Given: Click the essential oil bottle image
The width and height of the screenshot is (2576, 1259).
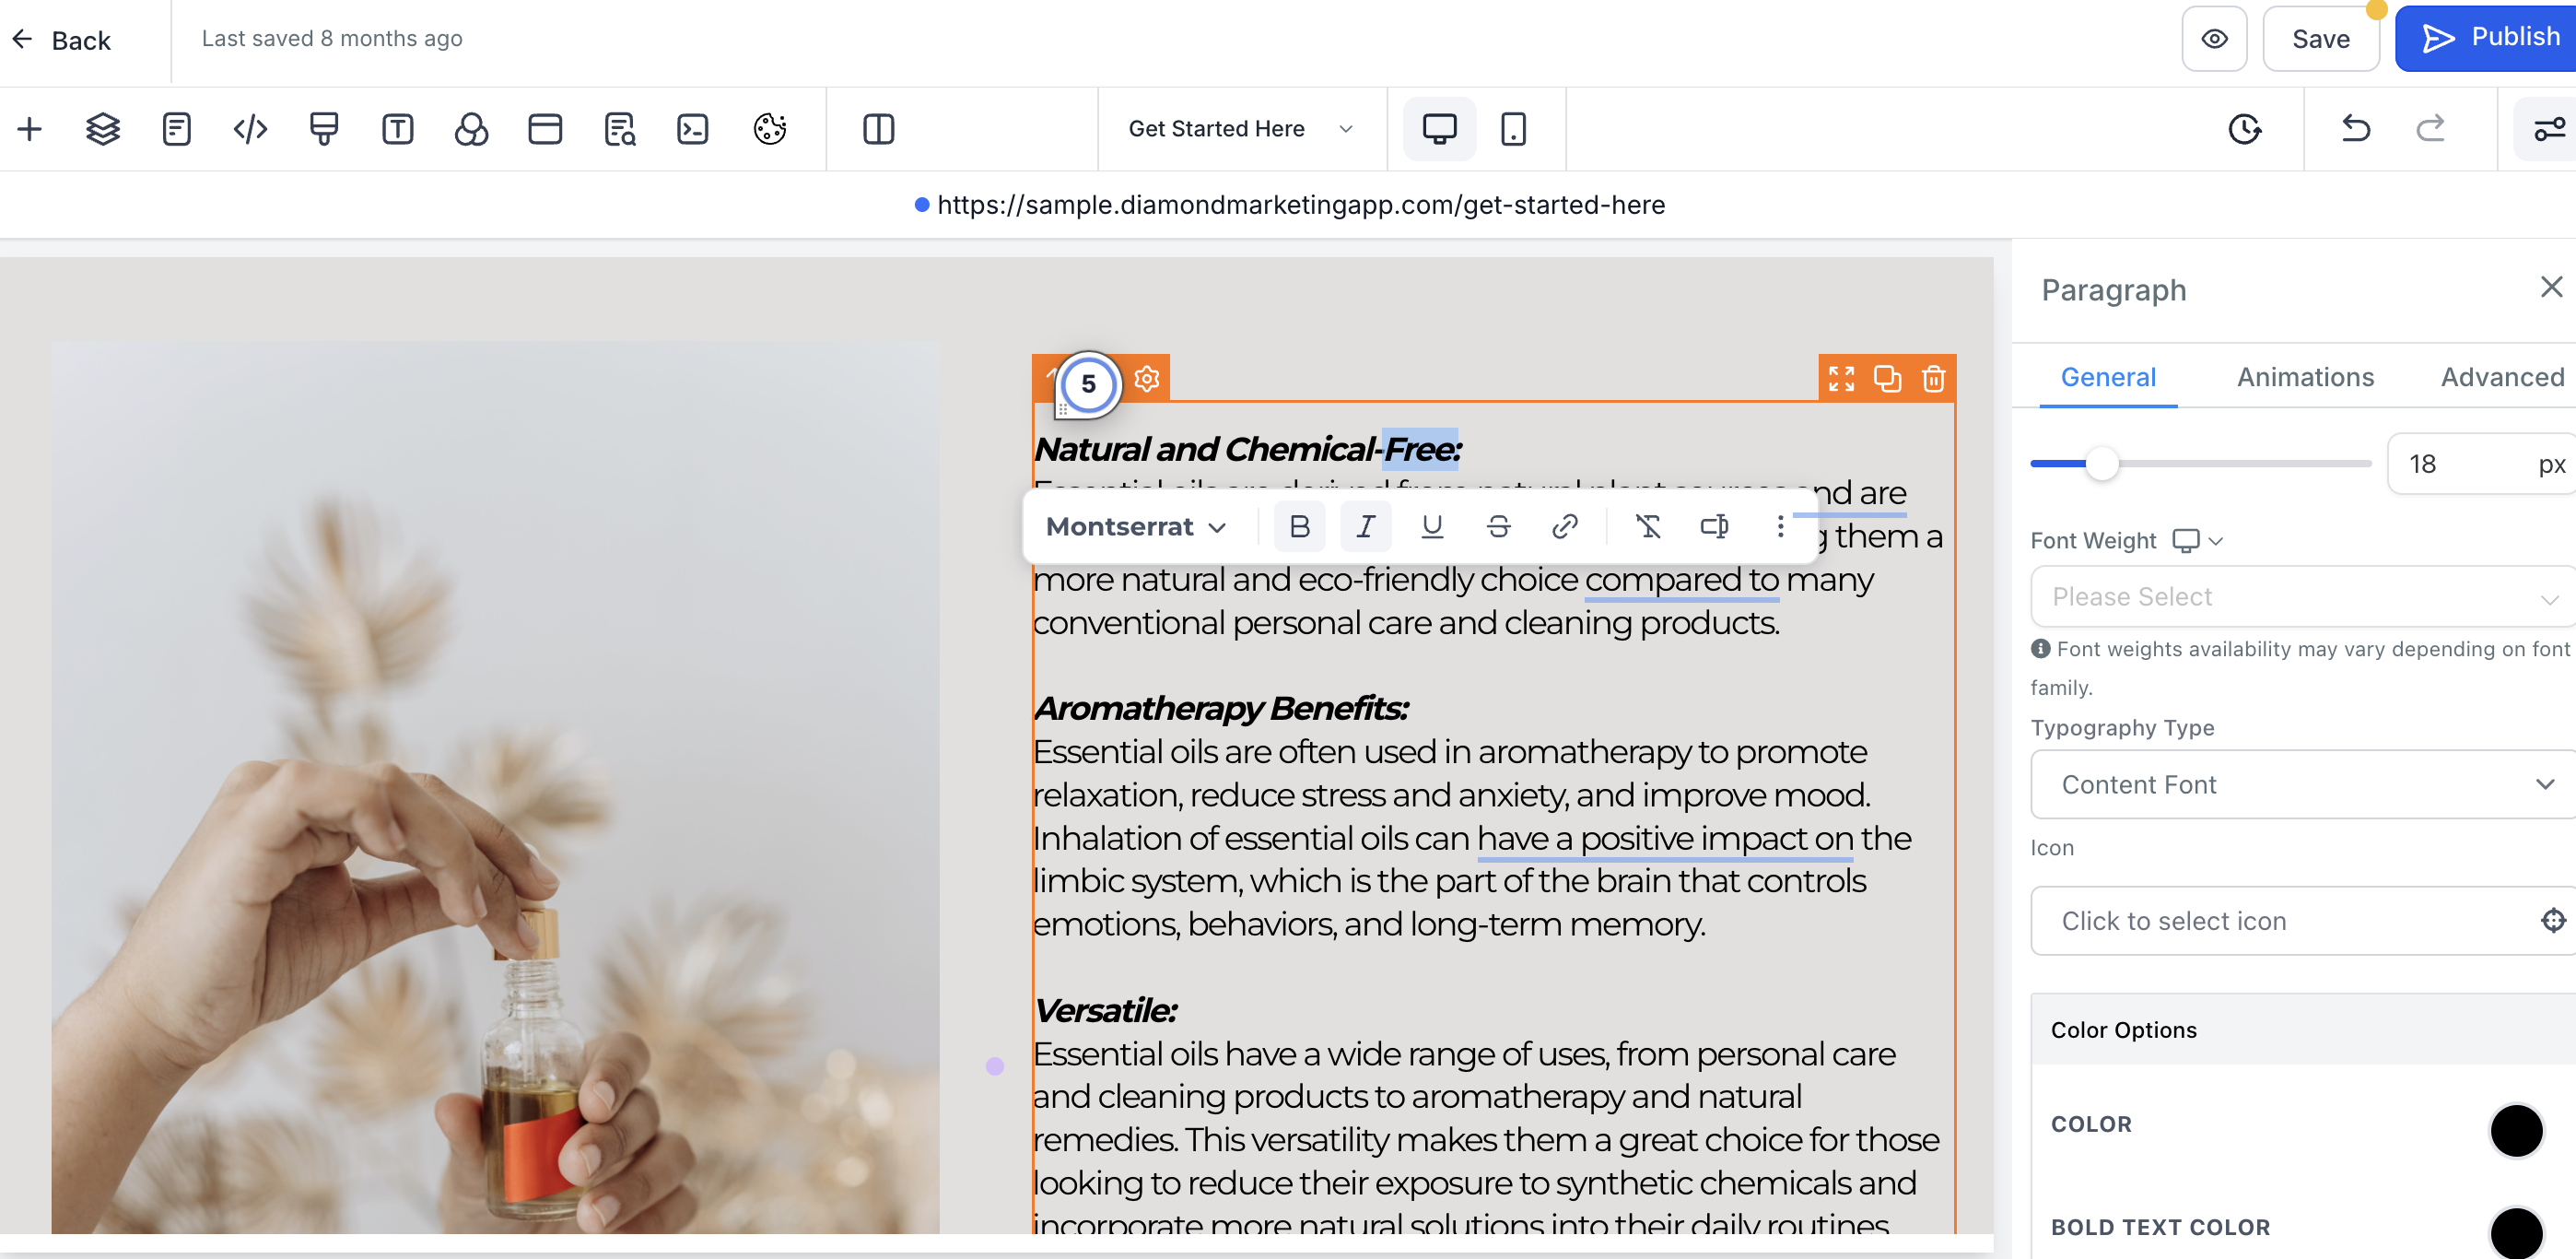Looking at the screenshot, I should pyautogui.click(x=495, y=787).
